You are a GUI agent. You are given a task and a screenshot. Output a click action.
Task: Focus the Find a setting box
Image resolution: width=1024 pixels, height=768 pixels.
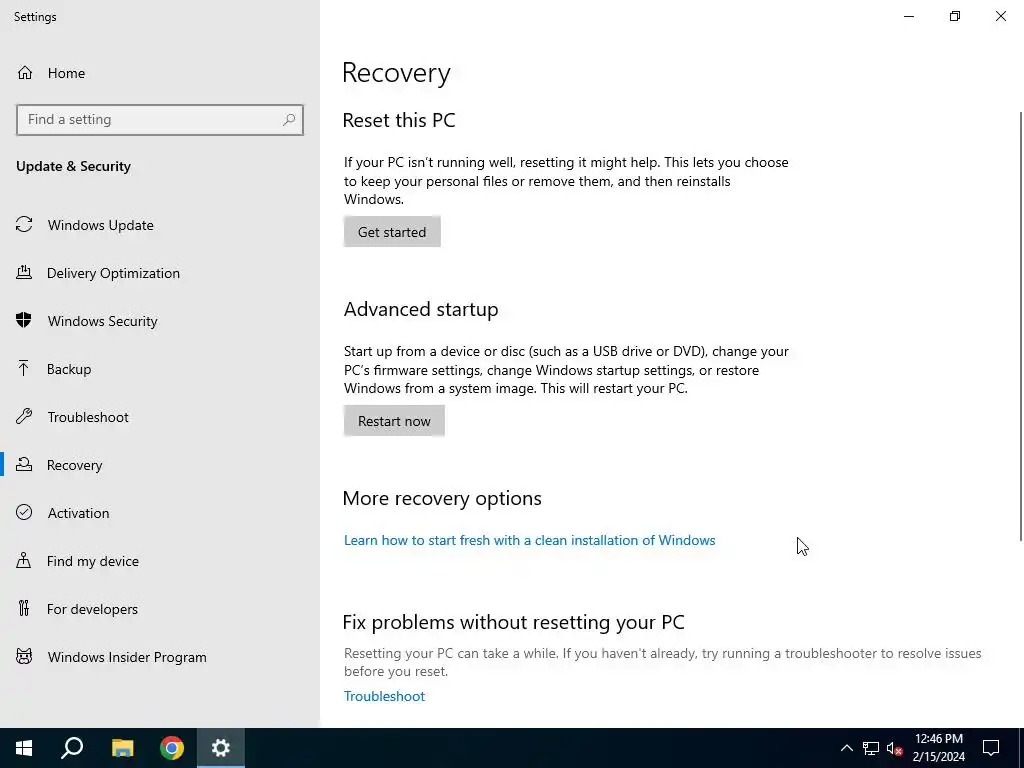pyautogui.click(x=159, y=120)
